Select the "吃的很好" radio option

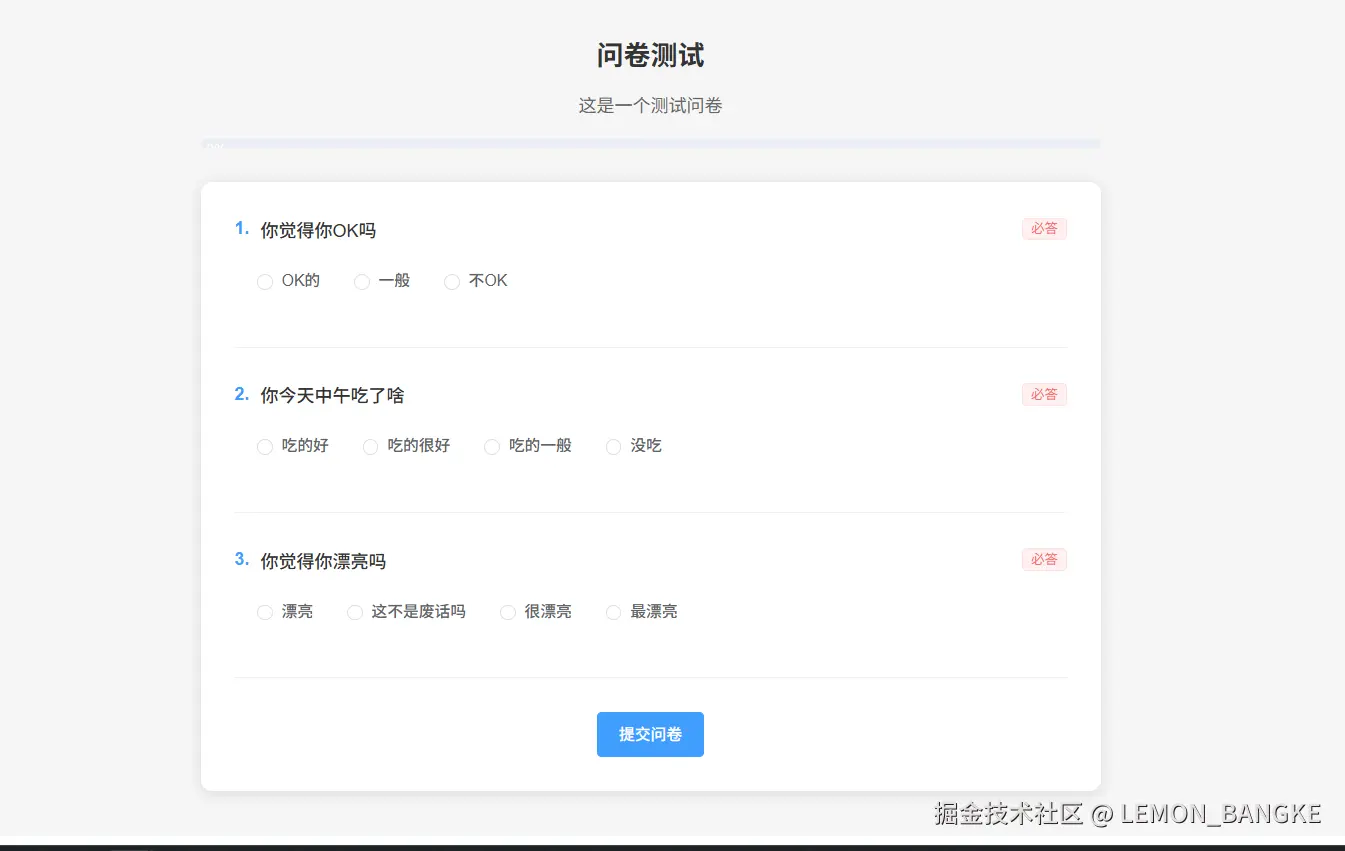(x=371, y=447)
